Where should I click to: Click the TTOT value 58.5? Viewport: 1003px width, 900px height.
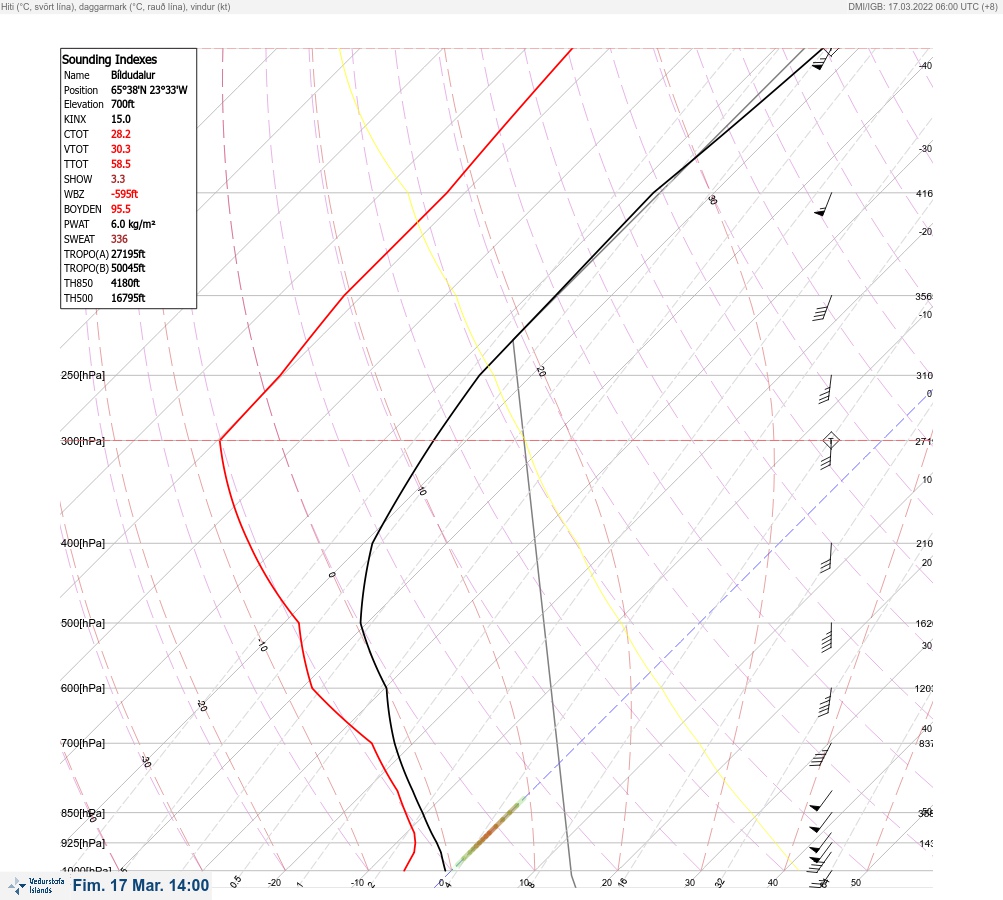pos(121,164)
